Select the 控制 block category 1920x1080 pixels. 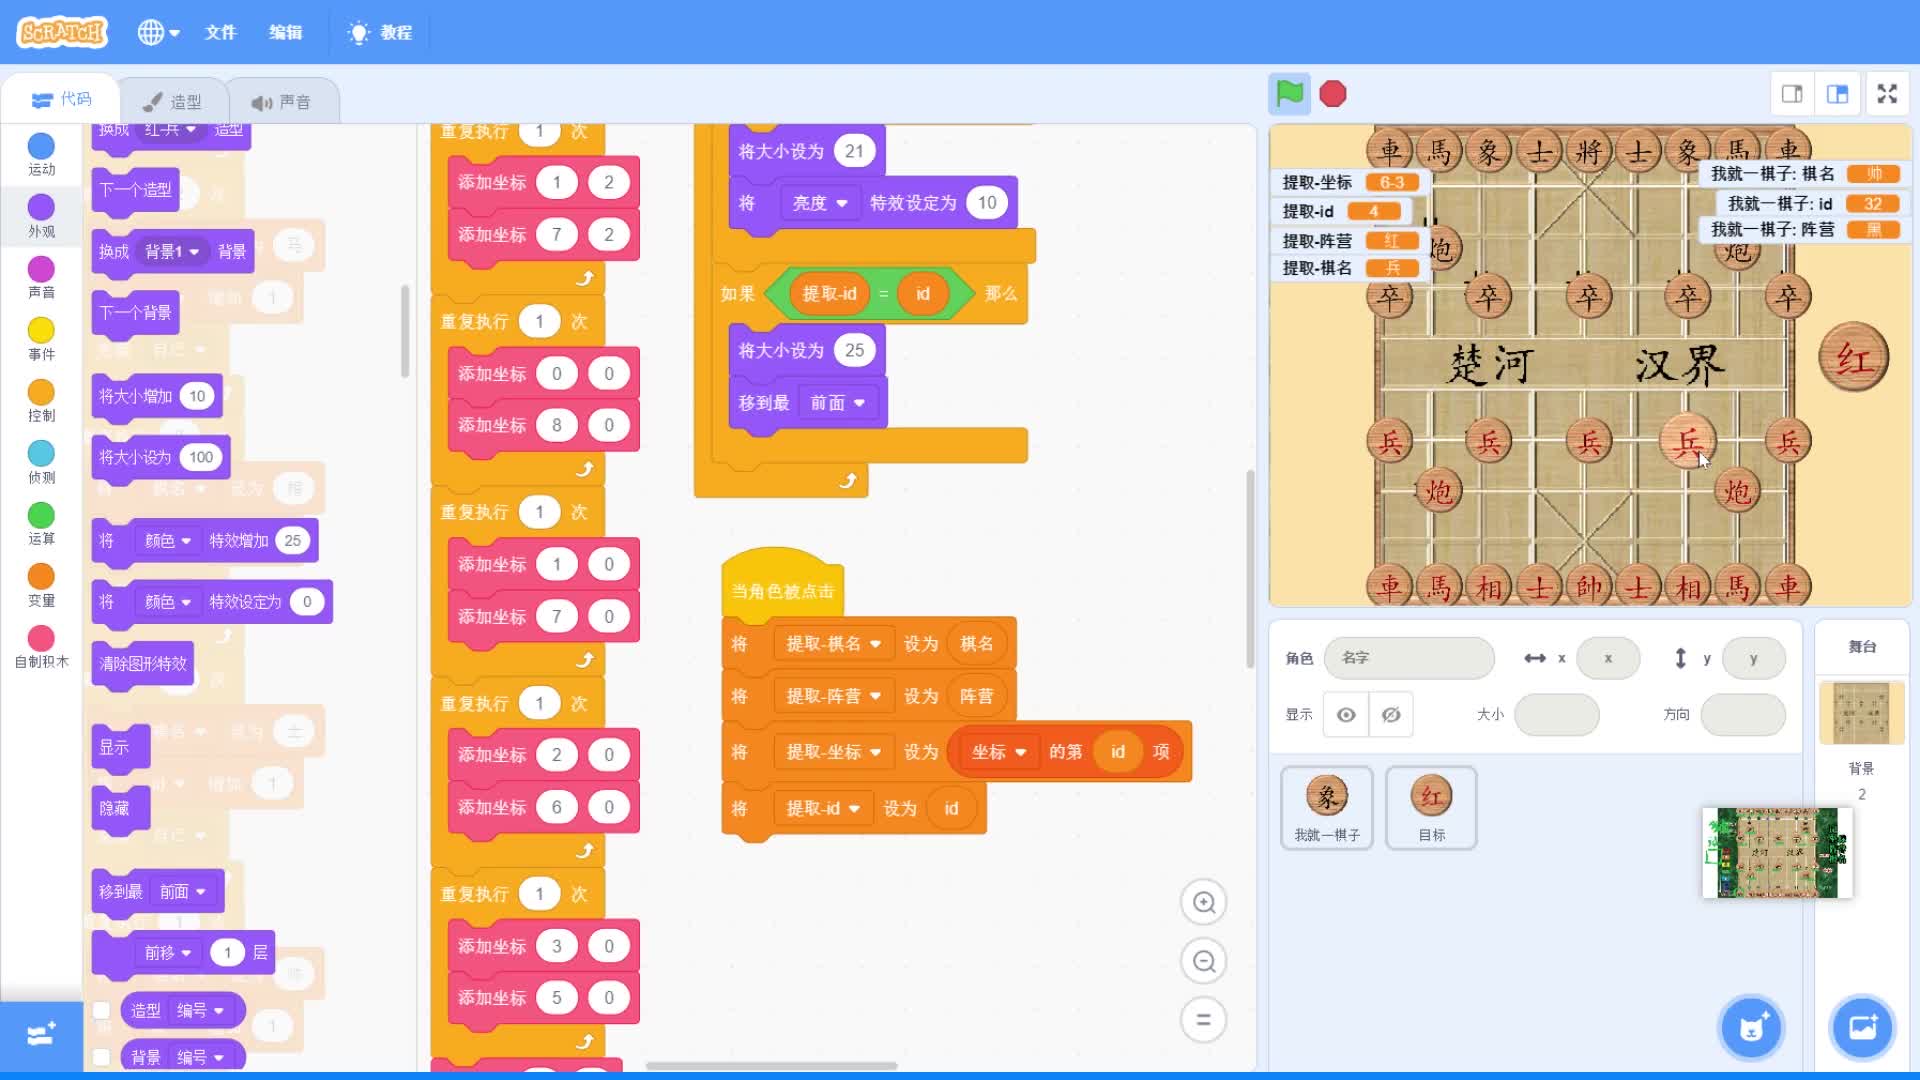coord(41,401)
